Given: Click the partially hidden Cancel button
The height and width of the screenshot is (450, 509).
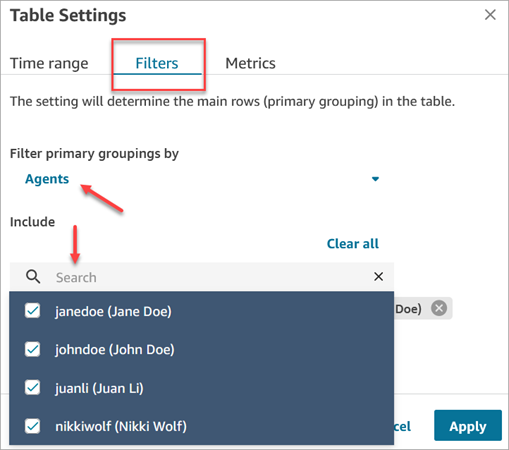Looking at the screenshot, I should [402, 426].
